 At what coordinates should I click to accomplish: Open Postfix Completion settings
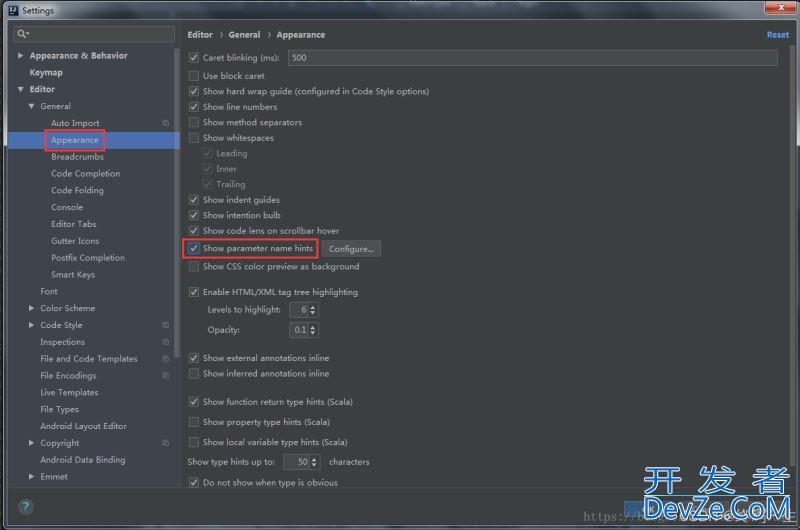coord(88,258)
